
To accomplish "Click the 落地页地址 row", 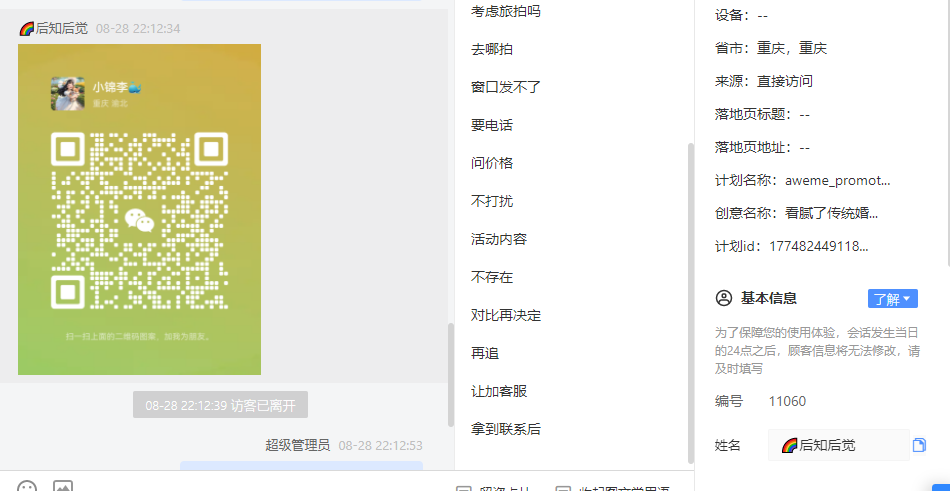I will (762, 147).
